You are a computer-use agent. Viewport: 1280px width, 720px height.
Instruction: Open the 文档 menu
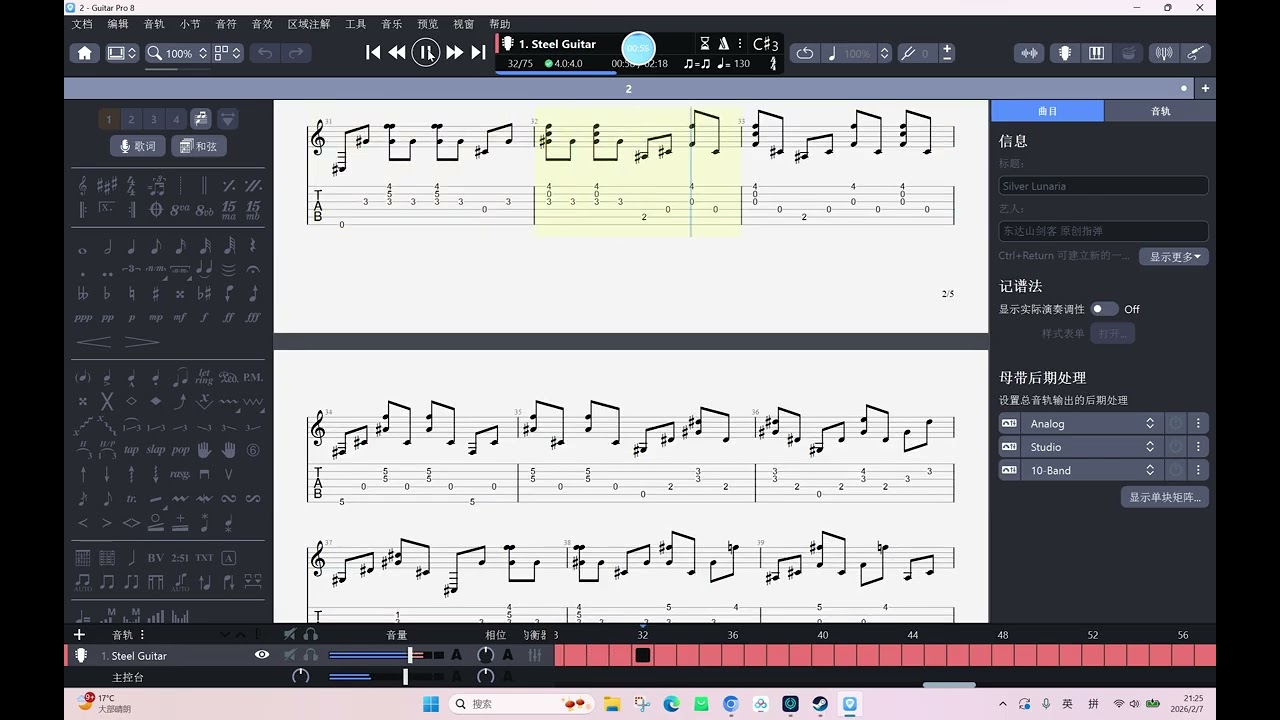click(x=82, y=24)
